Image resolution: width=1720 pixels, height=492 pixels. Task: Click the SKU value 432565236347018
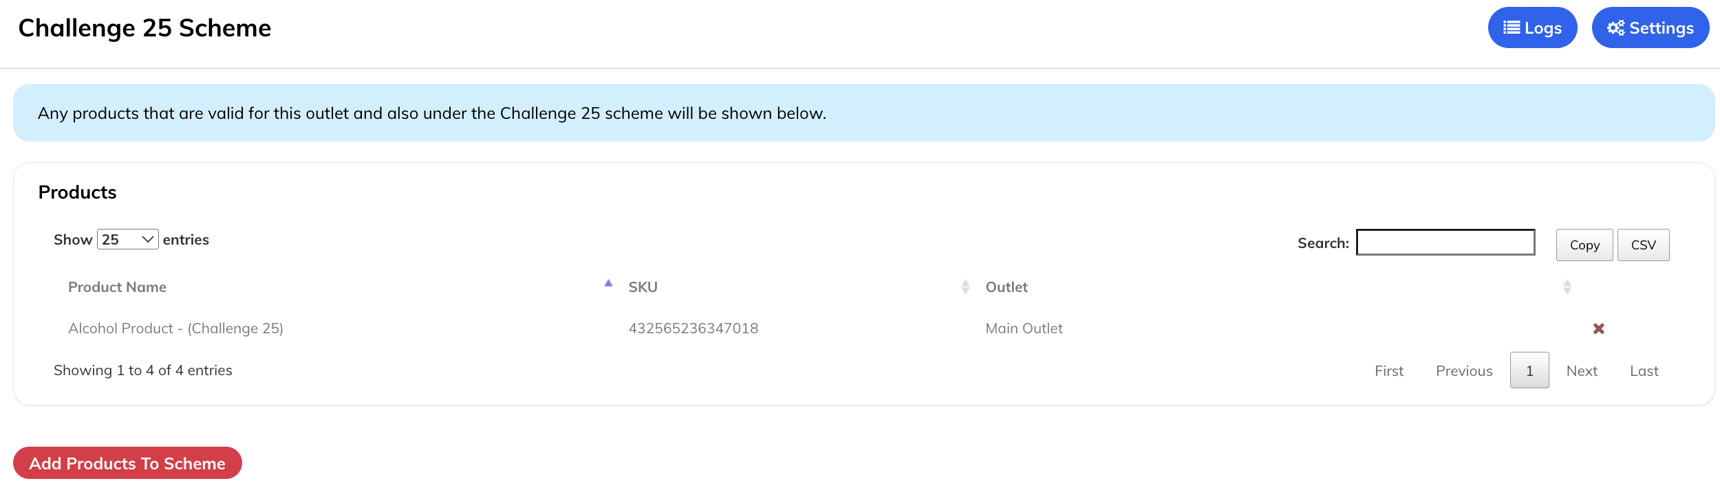click(x=693, y=329)
